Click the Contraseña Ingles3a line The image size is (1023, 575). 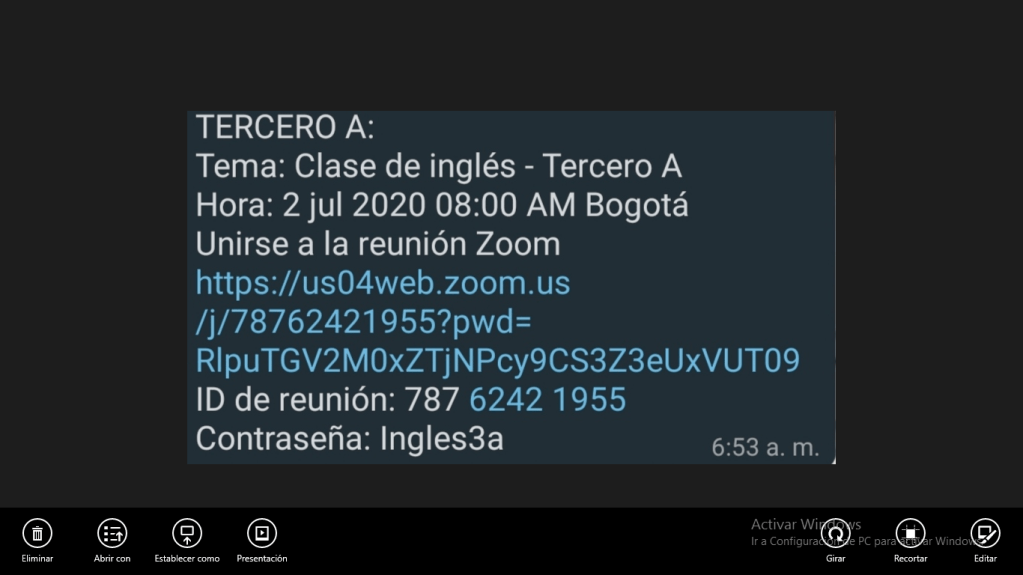tap(350, 439)
